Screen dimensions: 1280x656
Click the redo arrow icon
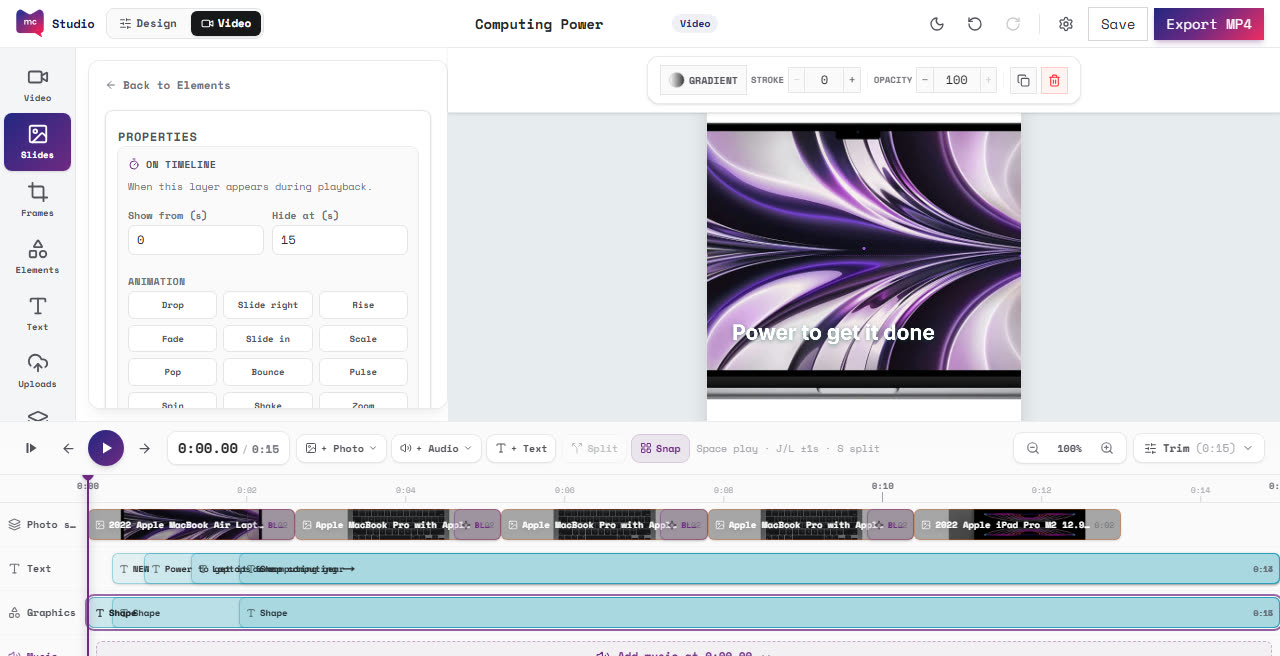pyautogui.click(x=1013, y=24)
